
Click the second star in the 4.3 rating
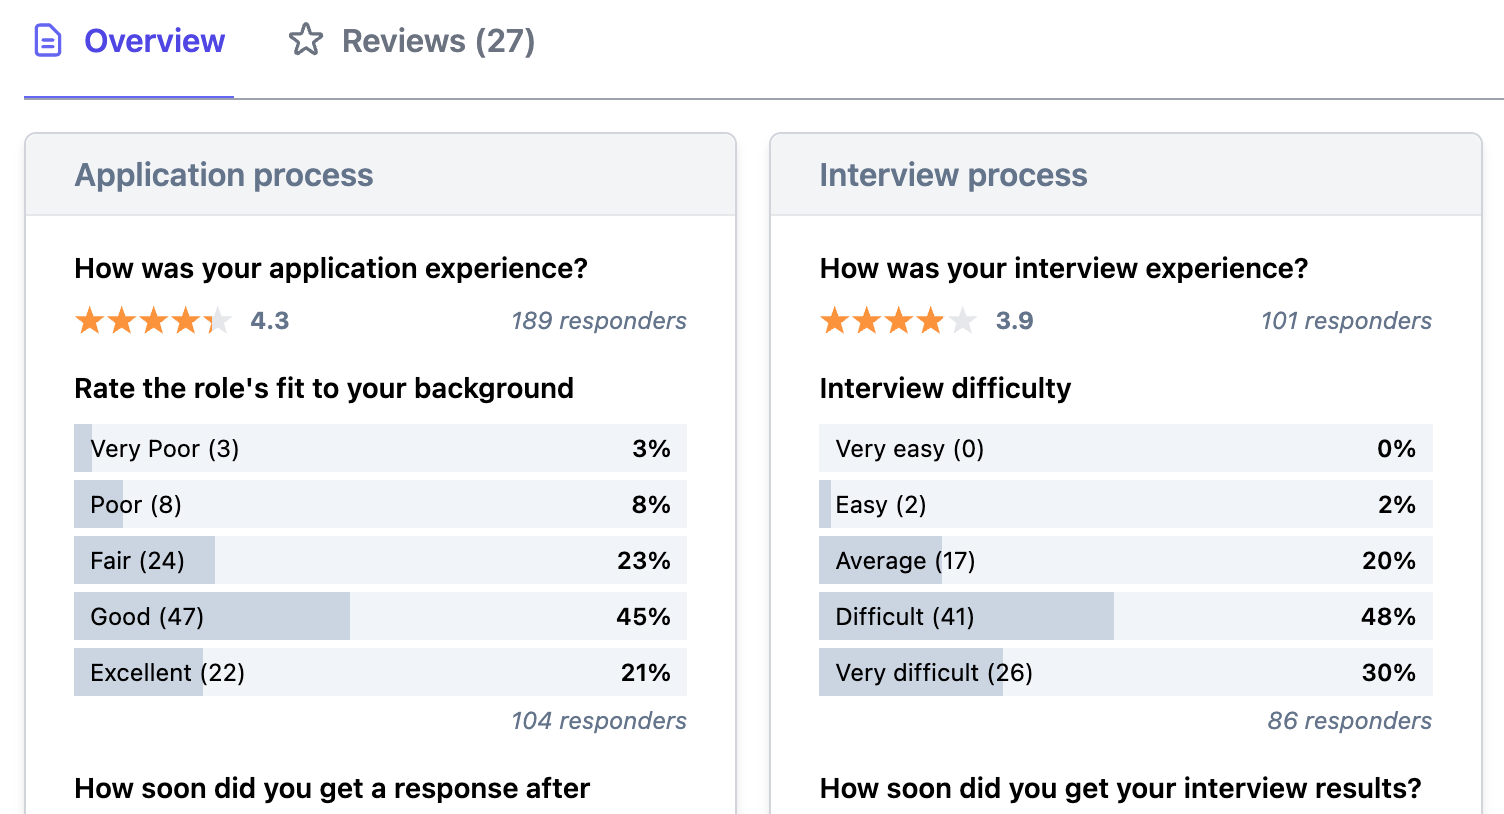click(121, 320)
